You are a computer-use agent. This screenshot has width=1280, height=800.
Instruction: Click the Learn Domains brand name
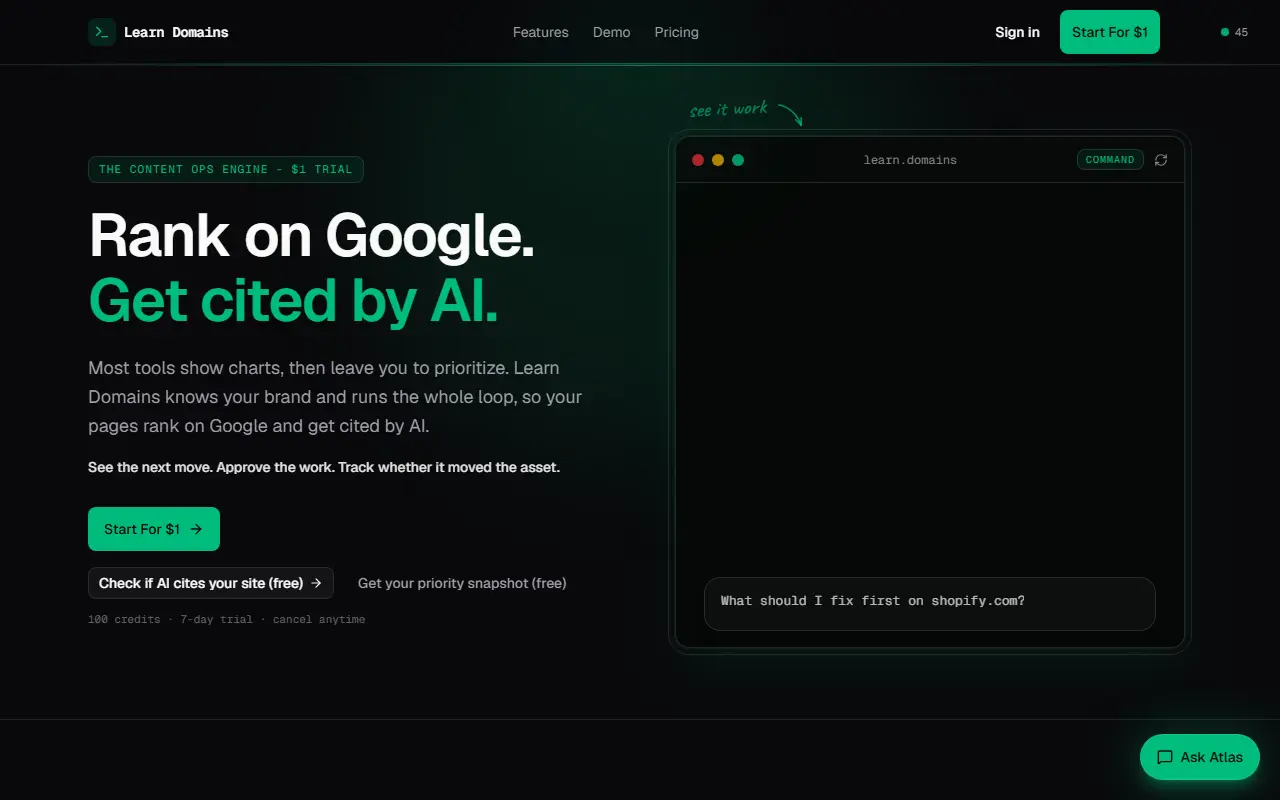tap(176, 32)
